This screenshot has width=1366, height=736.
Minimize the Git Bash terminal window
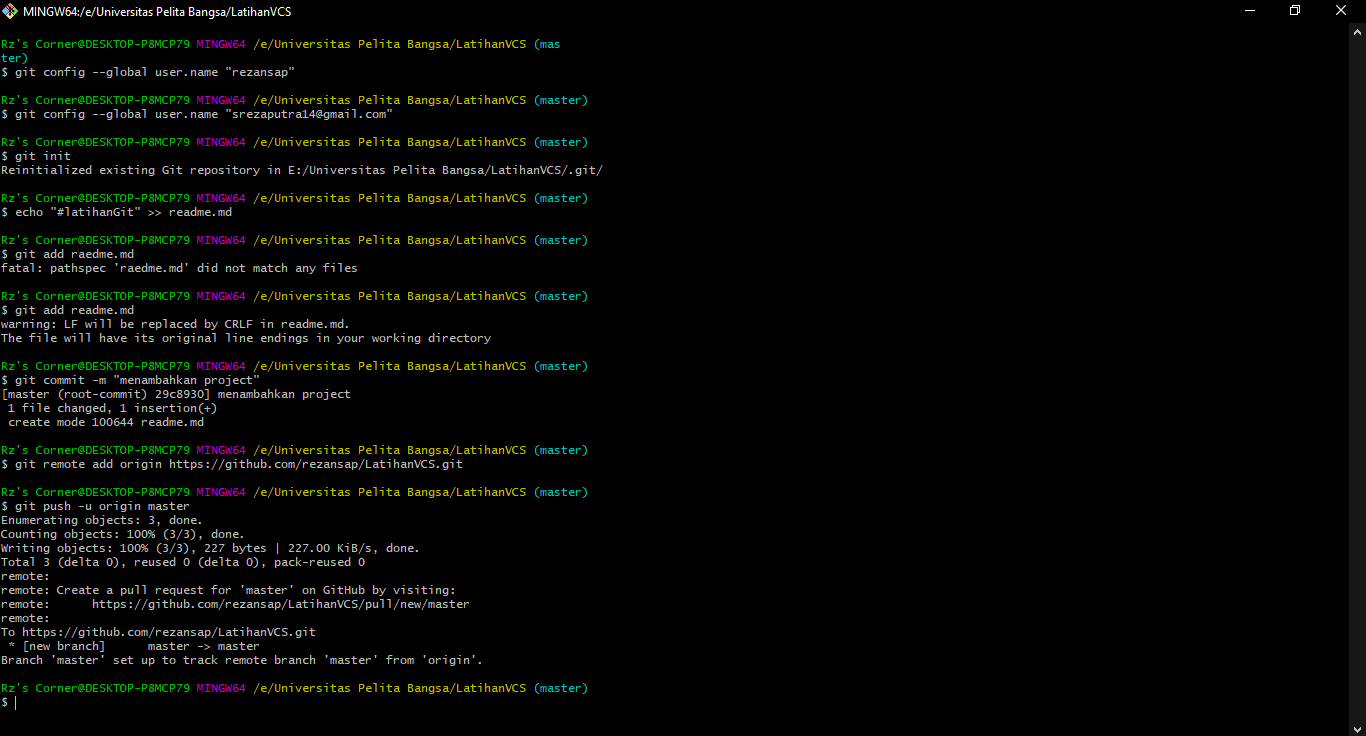click(x=1251, y=10)
